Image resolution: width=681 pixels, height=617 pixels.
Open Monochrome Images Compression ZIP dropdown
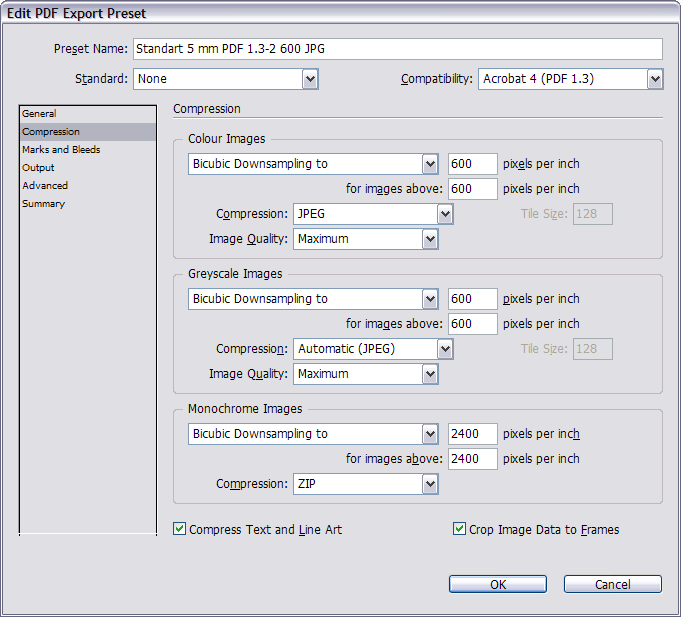[366, 484]
